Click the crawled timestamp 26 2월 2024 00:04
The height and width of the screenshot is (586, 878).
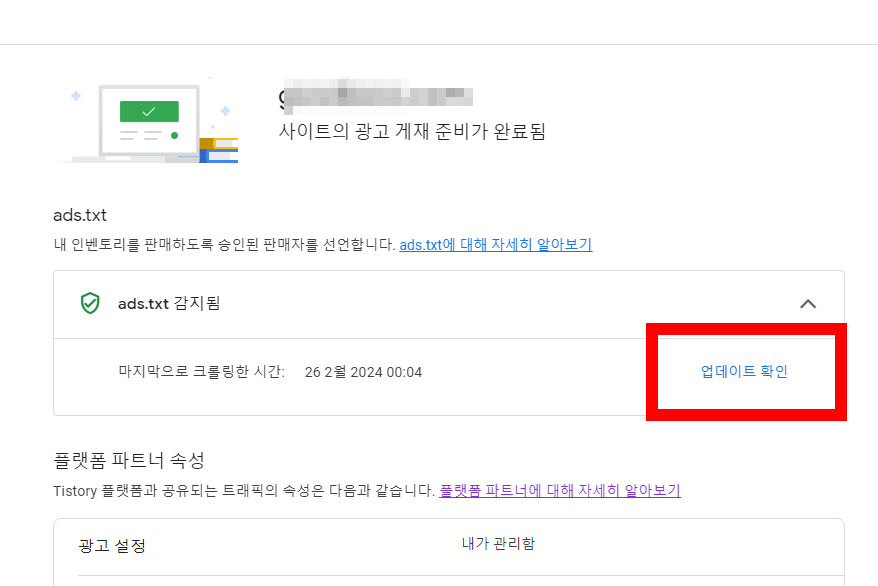pyautogui.click(x=363, y=371)
